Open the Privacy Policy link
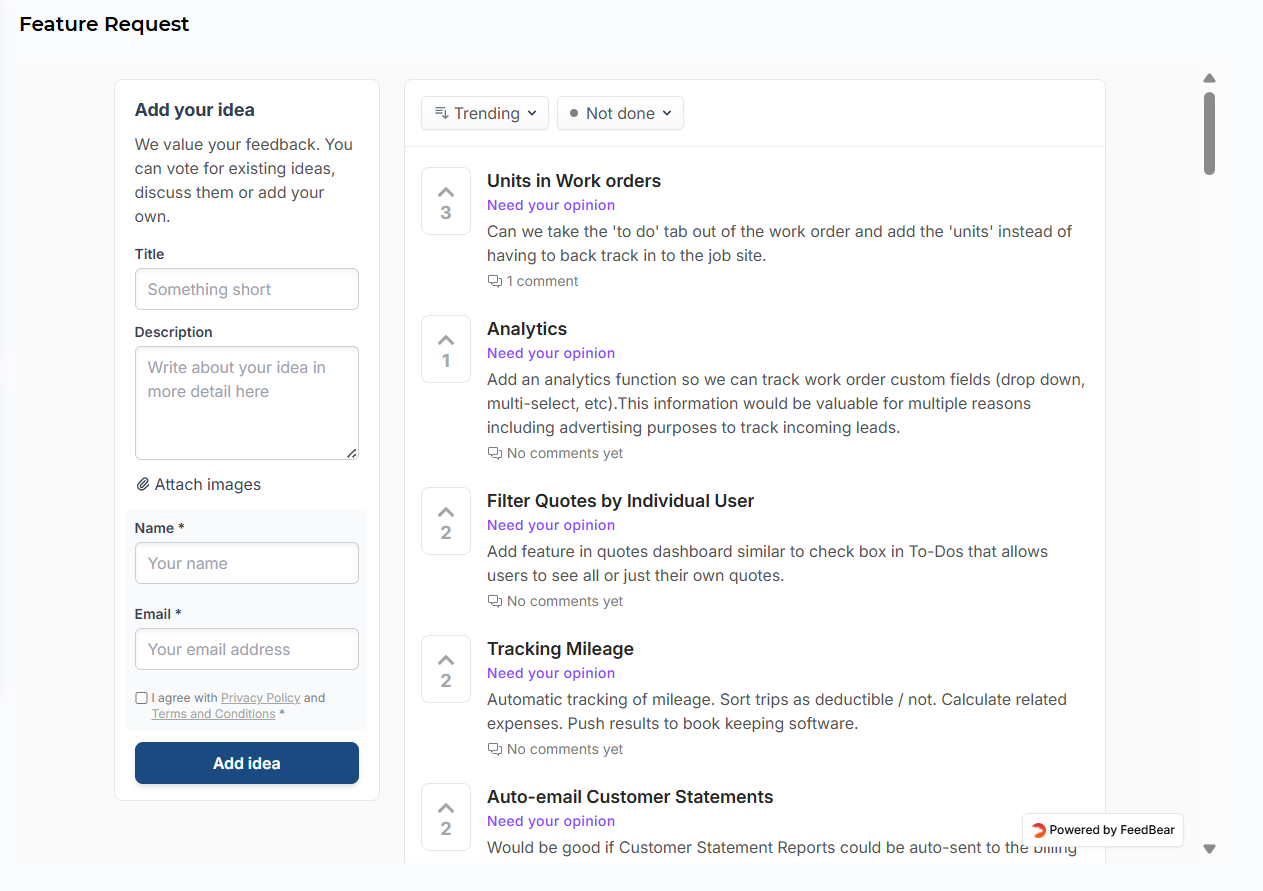Screen dimensions: 1263x891 [x=261, y=698]
